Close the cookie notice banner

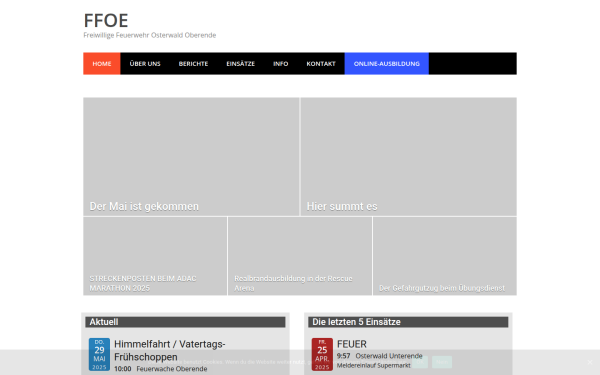click(x=590, y=362)
